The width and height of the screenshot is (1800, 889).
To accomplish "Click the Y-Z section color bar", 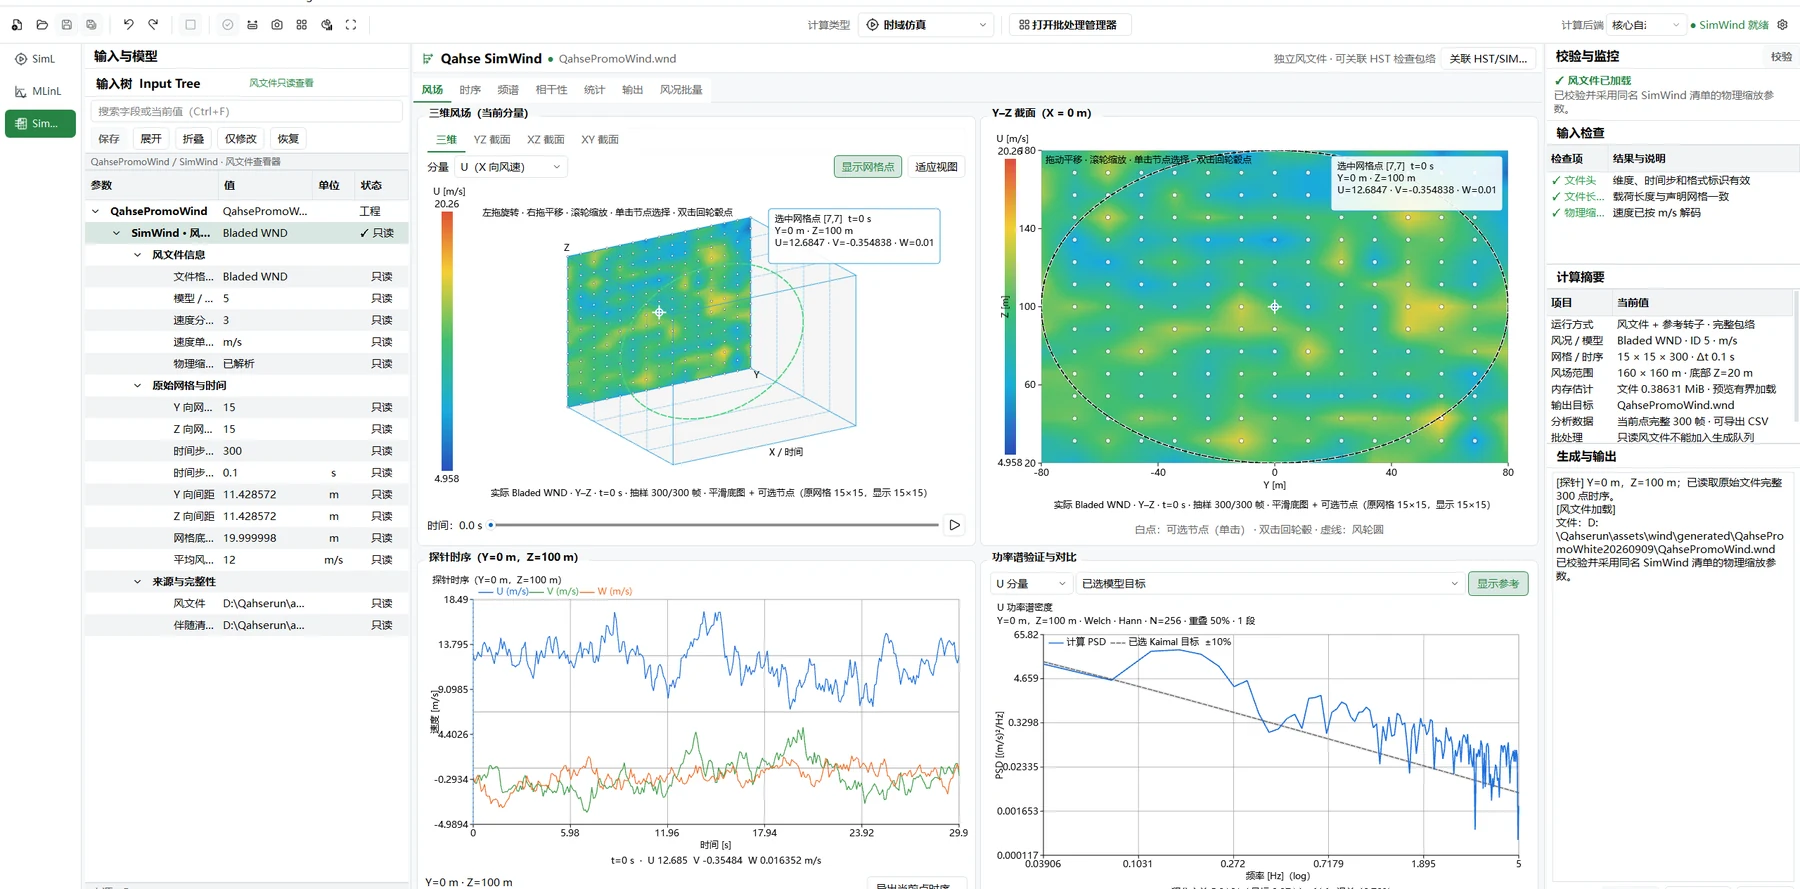I will pyautogui.click(x=1010, y=307).
